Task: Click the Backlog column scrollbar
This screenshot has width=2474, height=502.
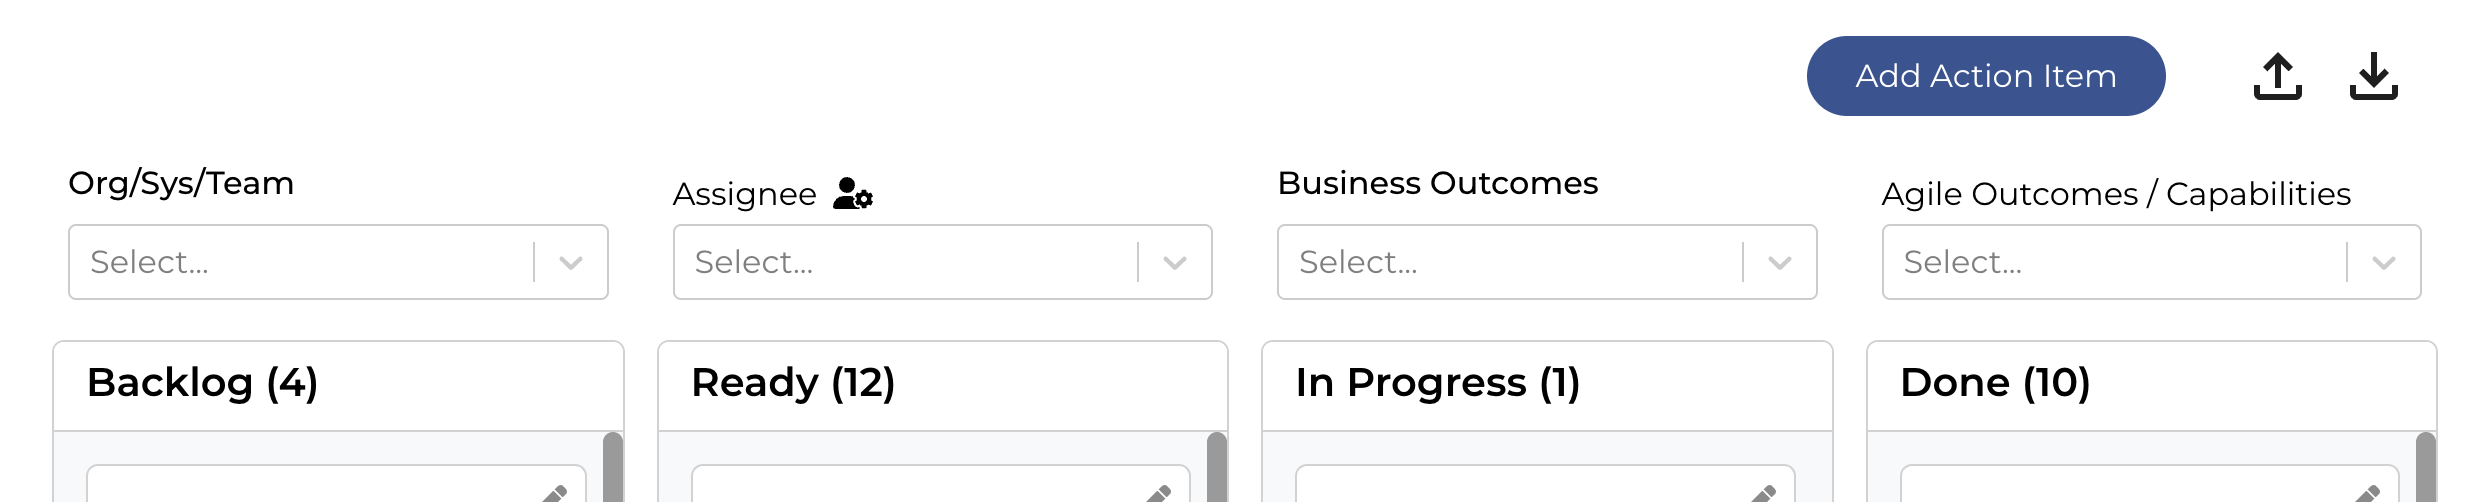Action: [x=613, y=467]
